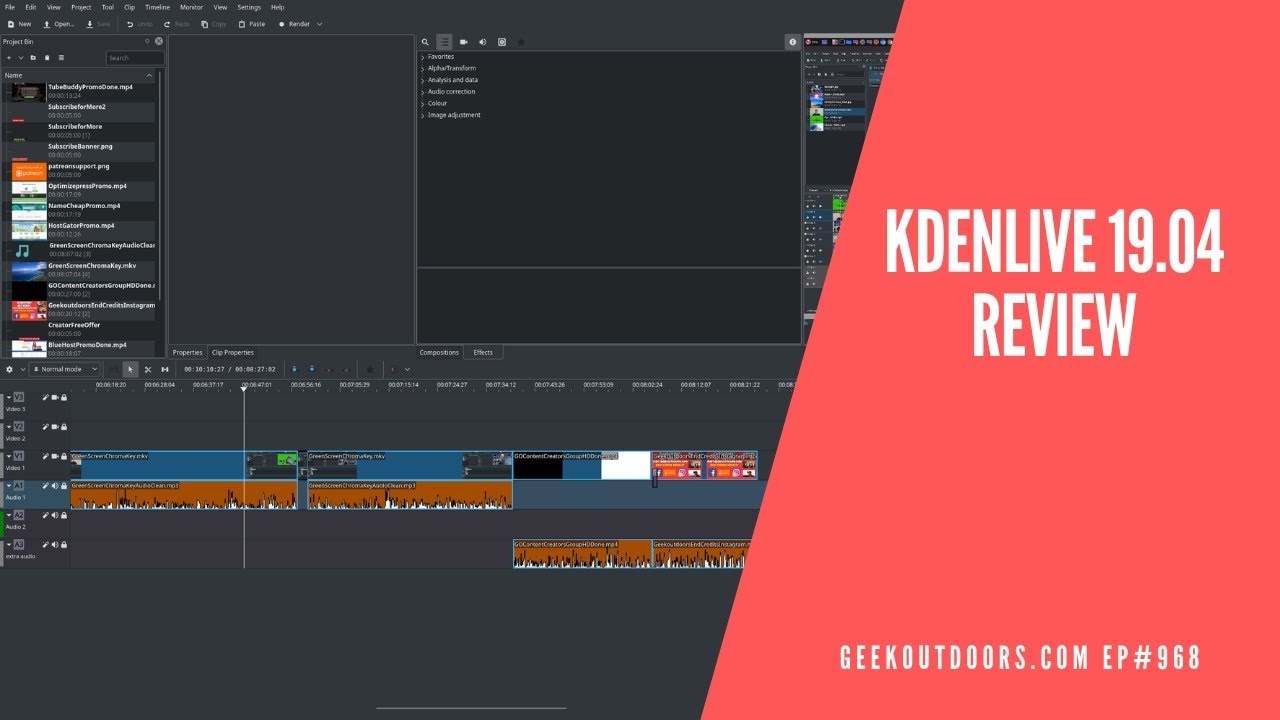
Task: Toggle the effect info icon button
Action: coord(792,42)
